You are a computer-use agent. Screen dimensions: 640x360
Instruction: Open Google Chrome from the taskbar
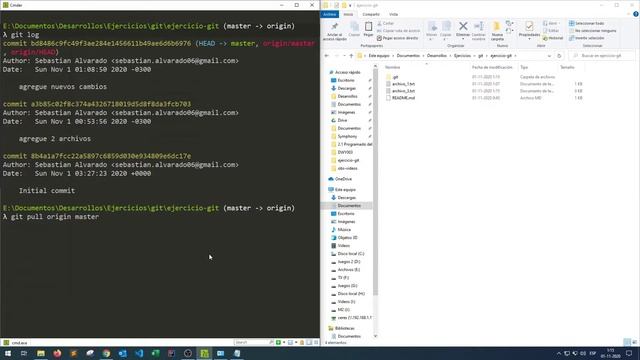click(x=106, y=353)
